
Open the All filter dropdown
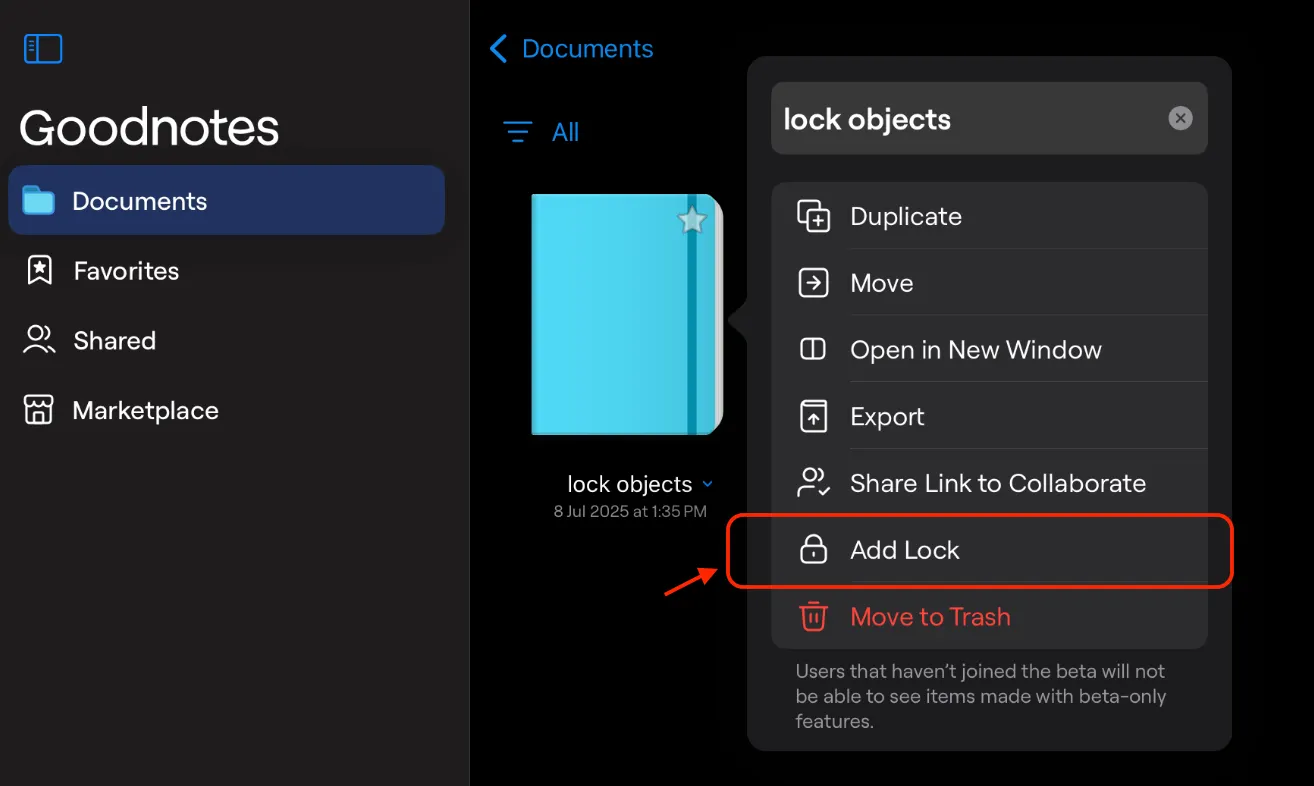tap(565, 132)
